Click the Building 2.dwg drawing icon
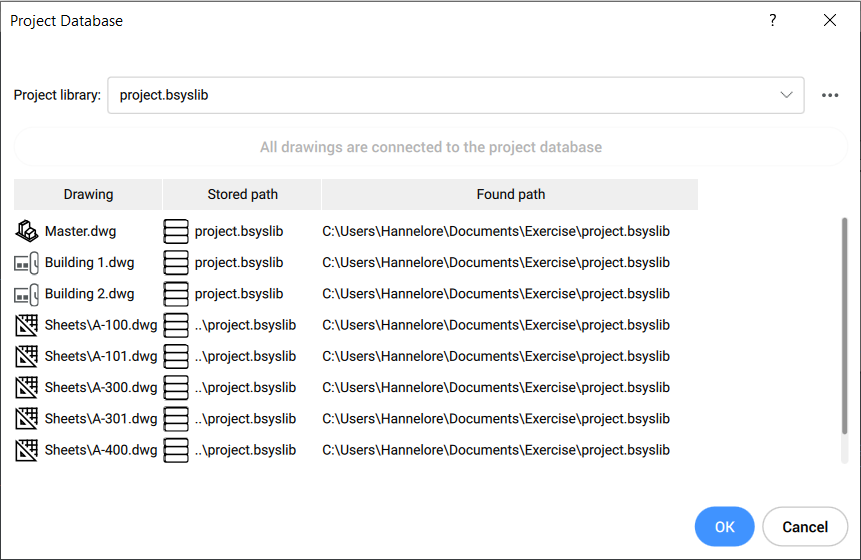This screenshot has height=560, width=861. pos(27,294)
